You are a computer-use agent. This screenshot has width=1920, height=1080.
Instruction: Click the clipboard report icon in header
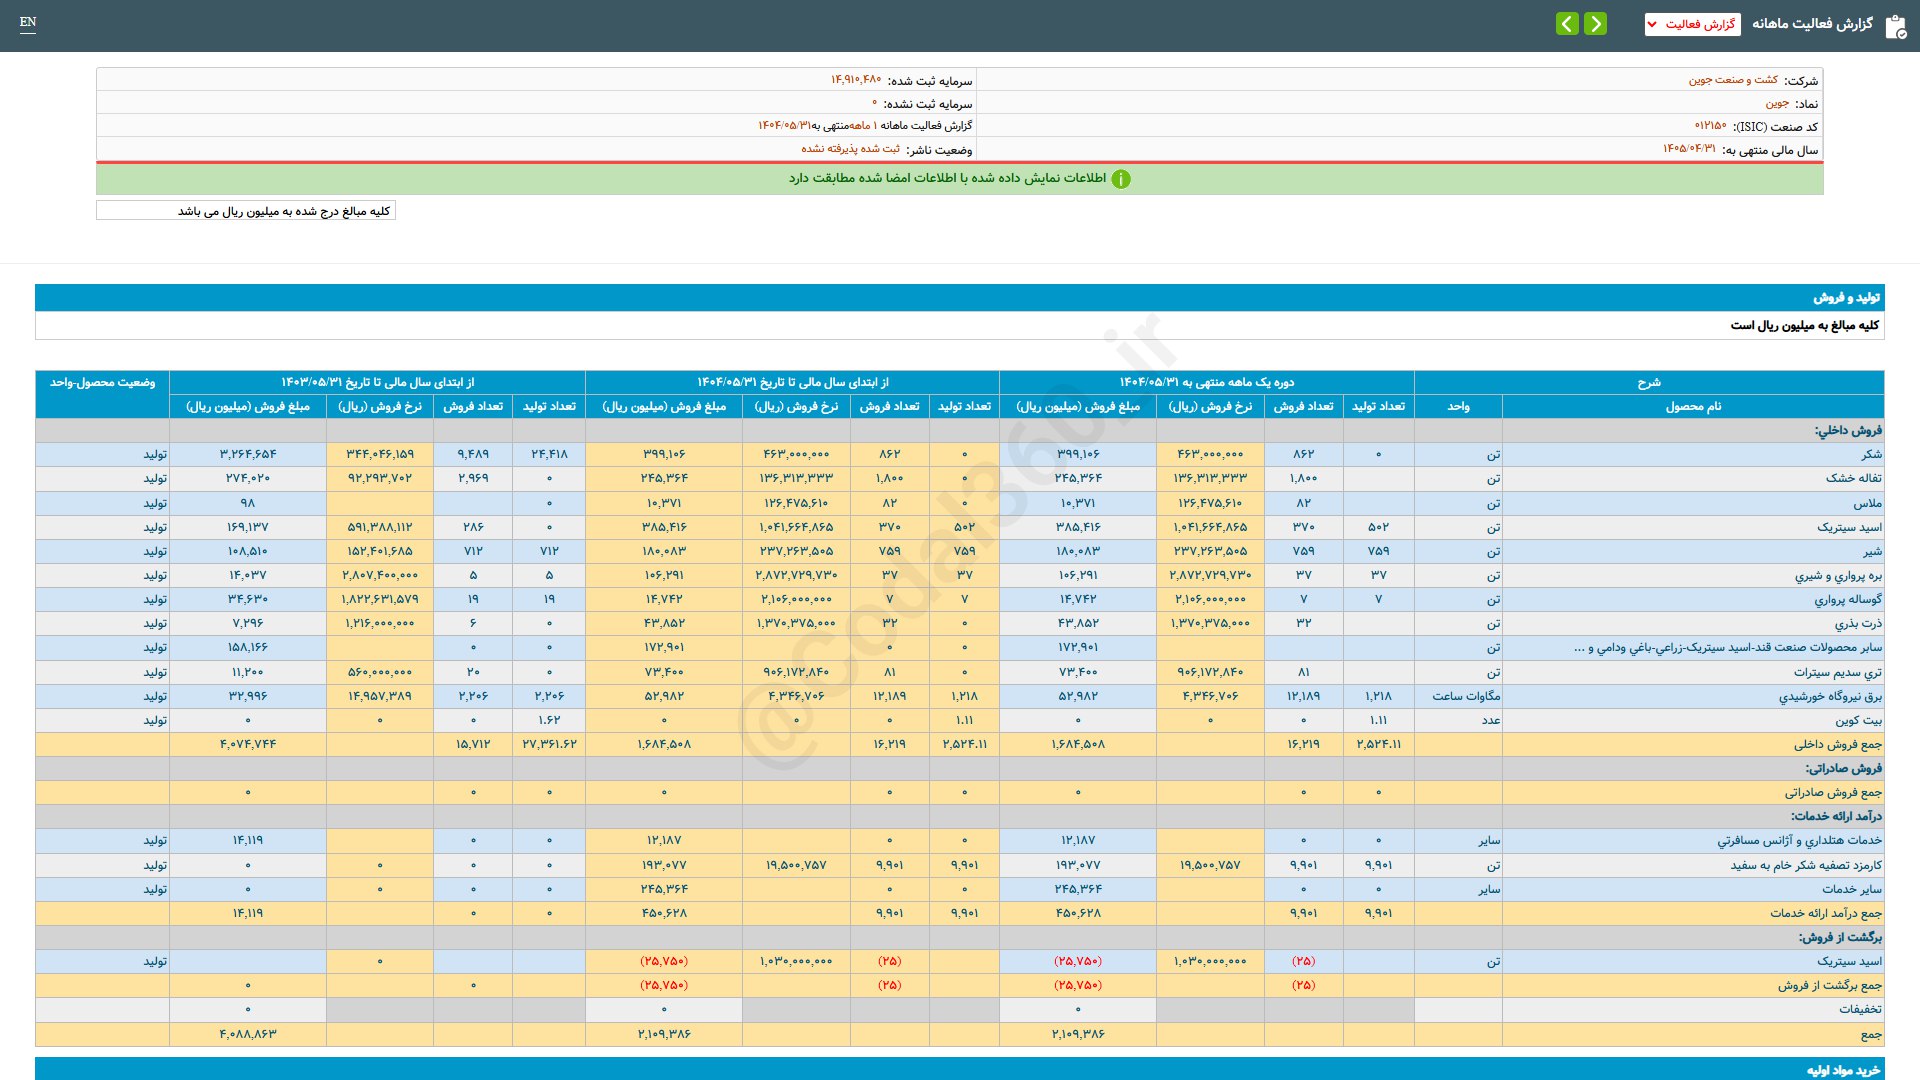coord(1895,26)
